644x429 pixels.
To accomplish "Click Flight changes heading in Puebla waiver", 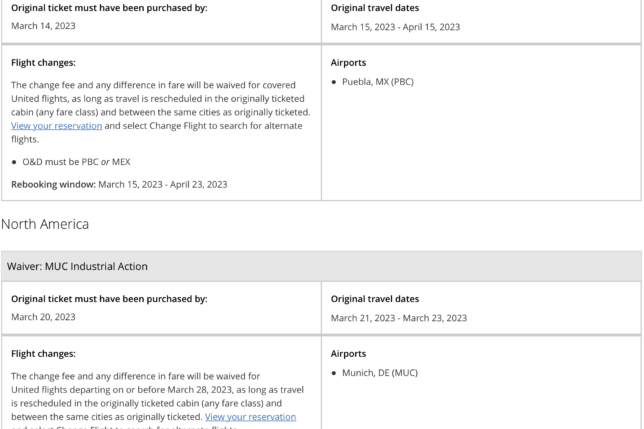I will coord(43,63).
